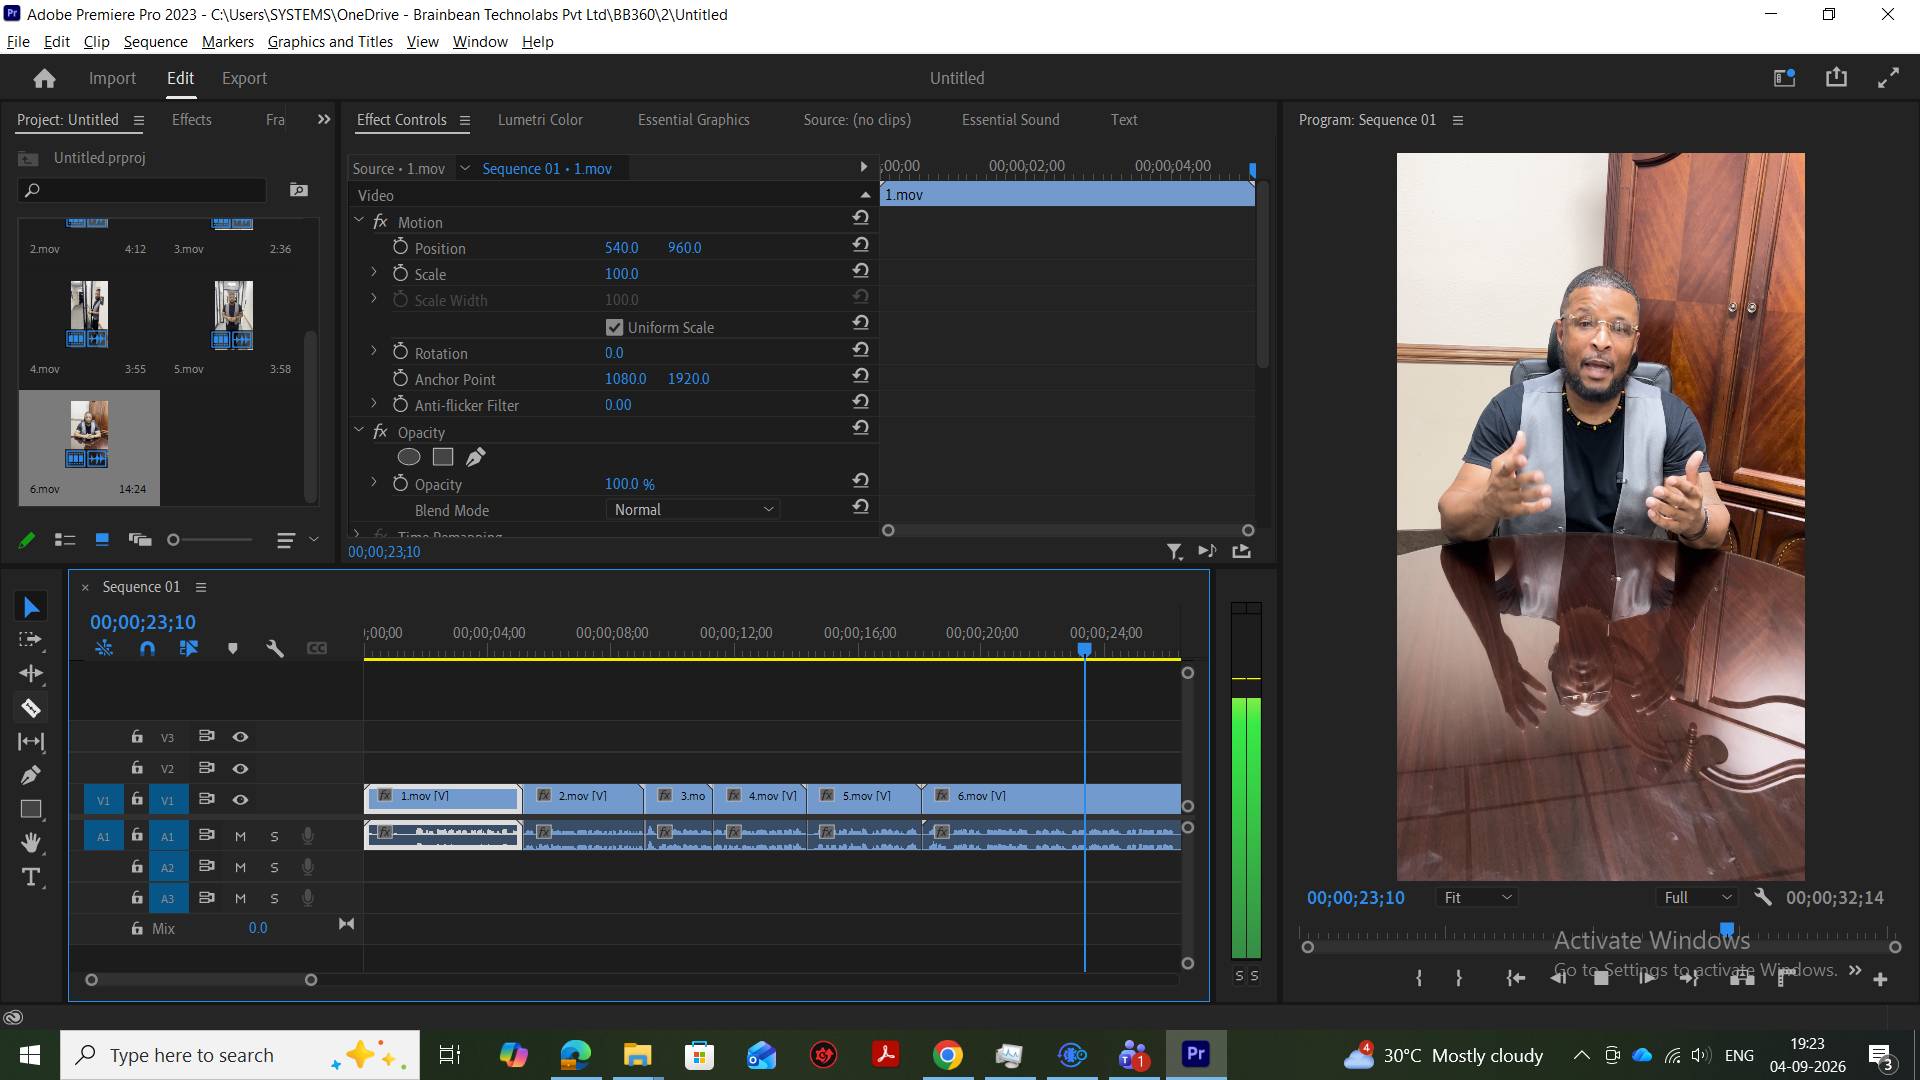The width and height of the screenshot is (1920, 1080).
Task: Click the Track Select Forward tool
Action: click(31, 640)
